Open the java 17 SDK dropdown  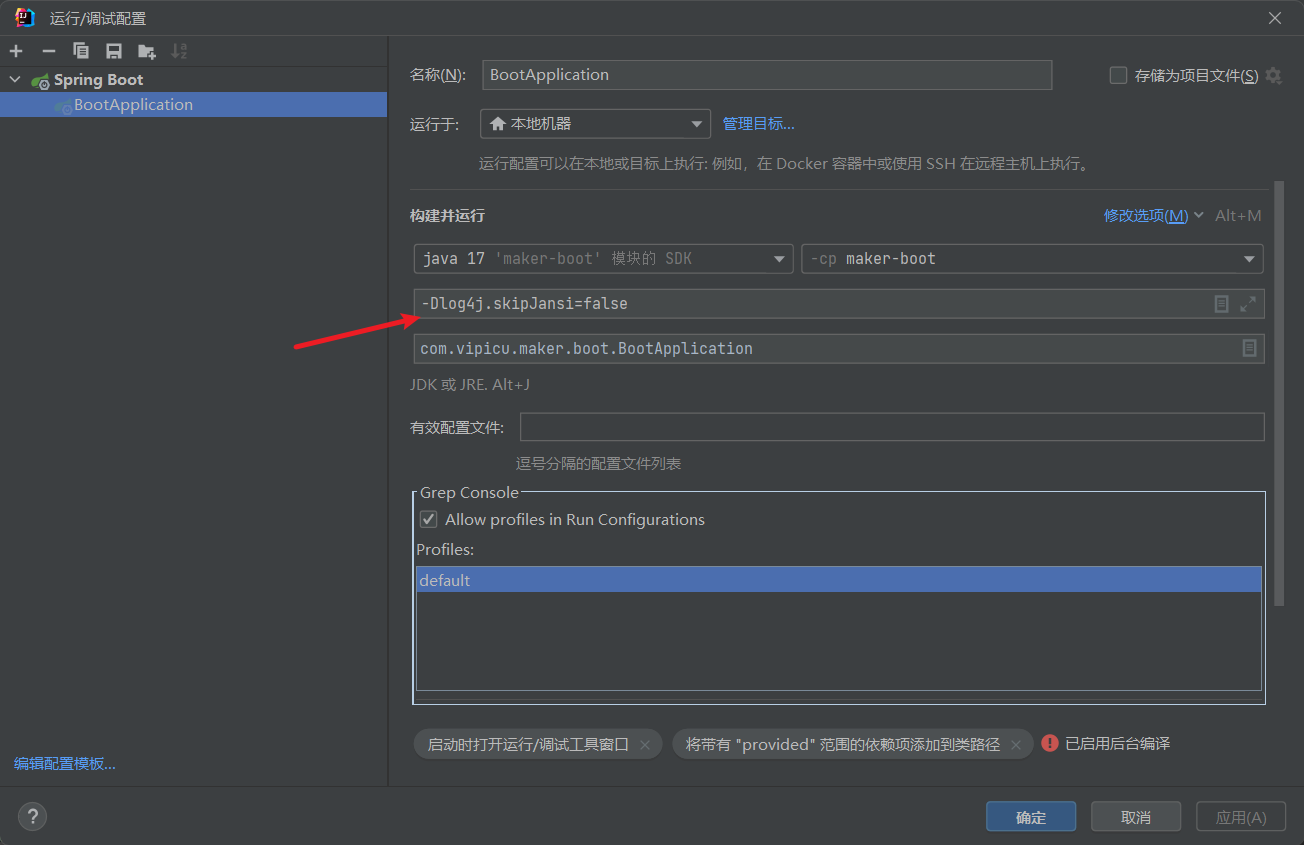click(x=603, y=259)
